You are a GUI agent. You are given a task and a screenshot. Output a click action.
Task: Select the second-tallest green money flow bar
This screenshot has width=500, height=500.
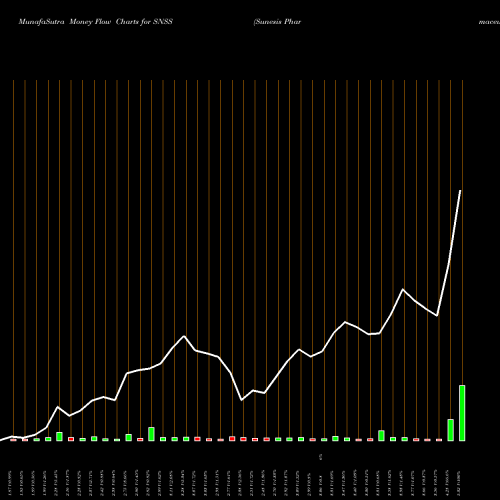point(450,430)
